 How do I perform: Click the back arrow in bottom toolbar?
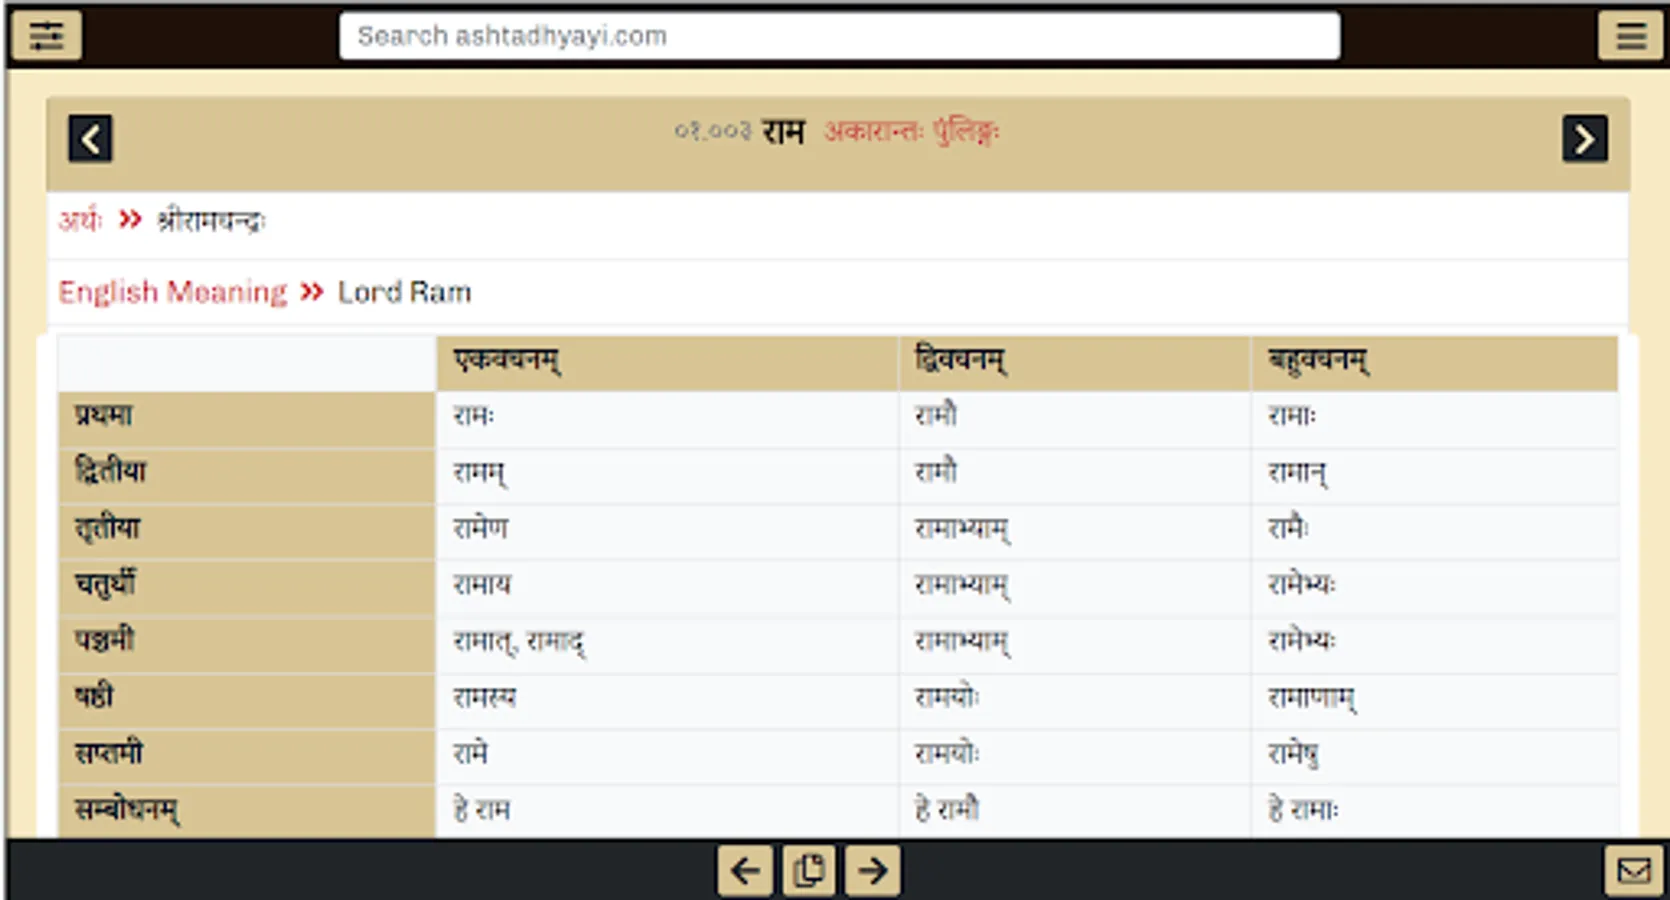[743, 869]
